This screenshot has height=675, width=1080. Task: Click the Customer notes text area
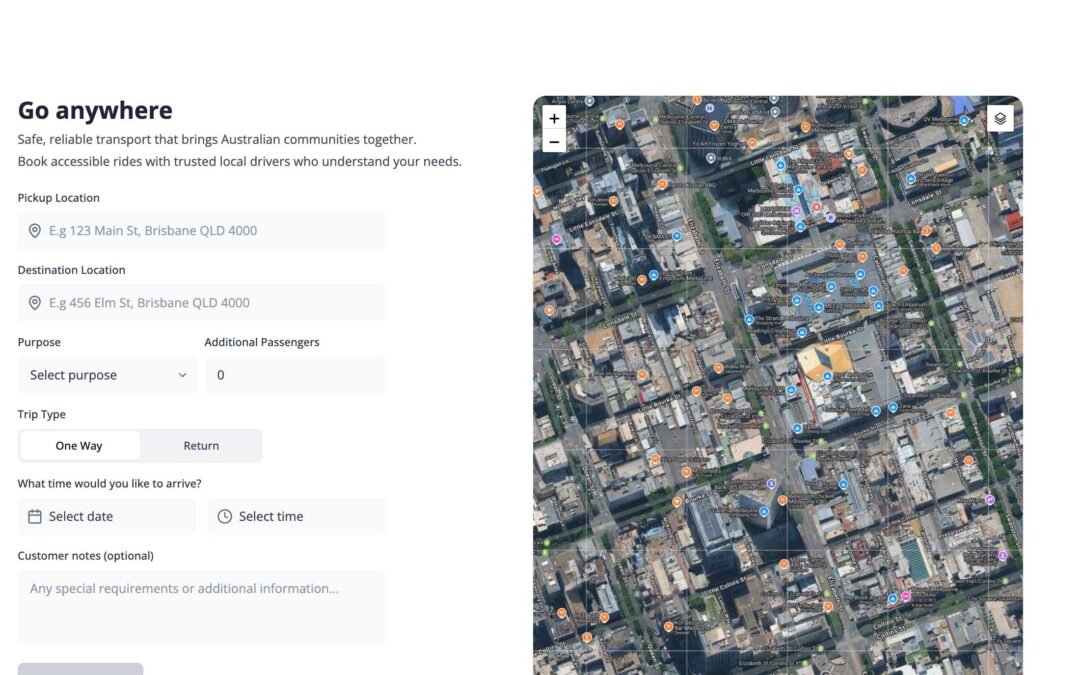[x=202, y=608]
